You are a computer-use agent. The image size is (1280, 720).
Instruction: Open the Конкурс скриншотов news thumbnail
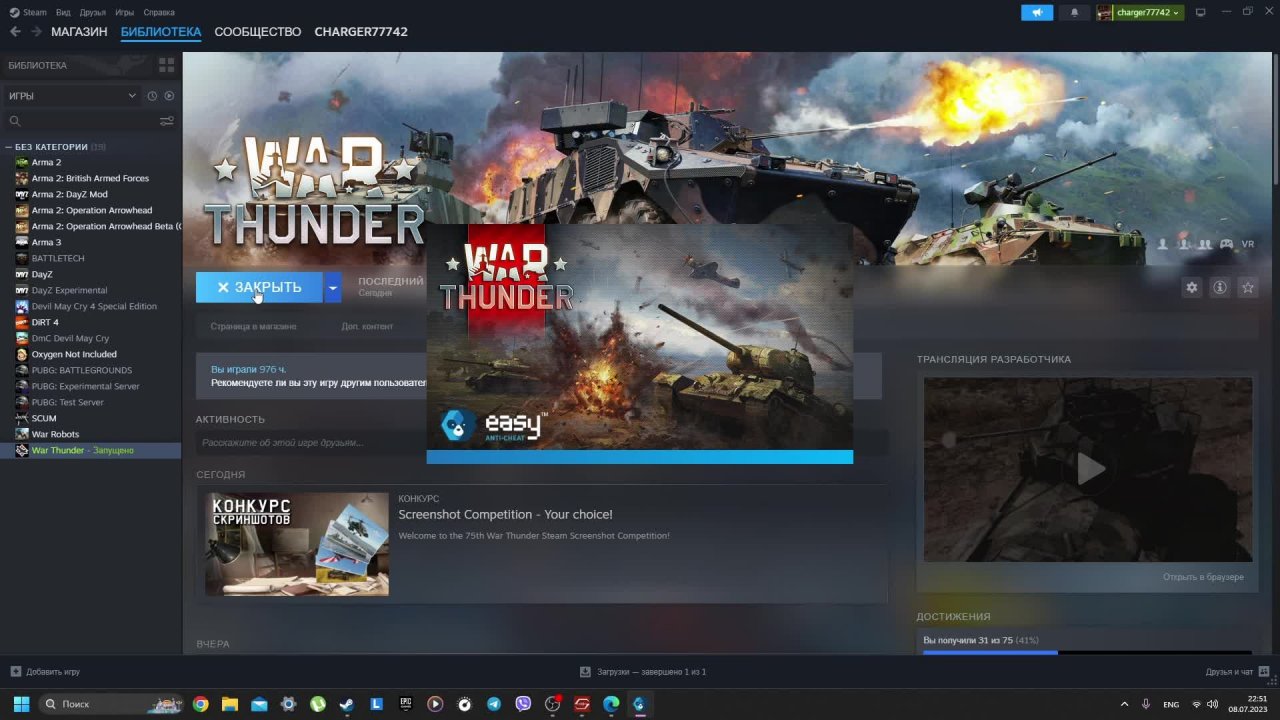click(297, 544)
